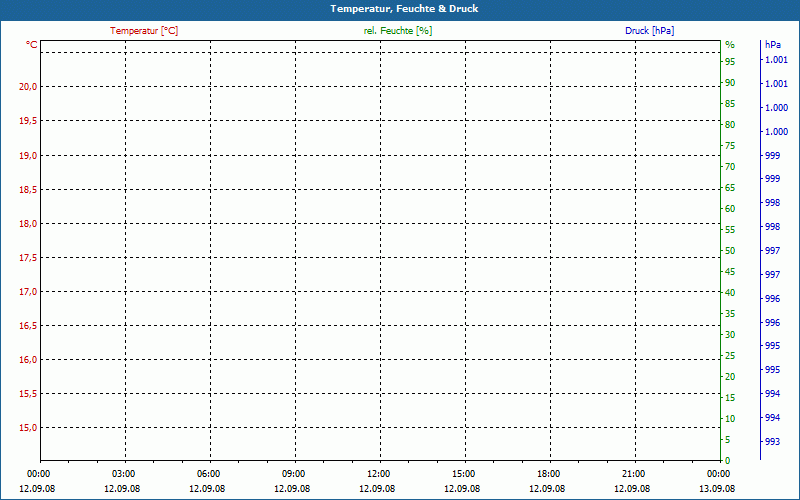
Task: Click the 21:00 time axis label
Action: (634, 474)
